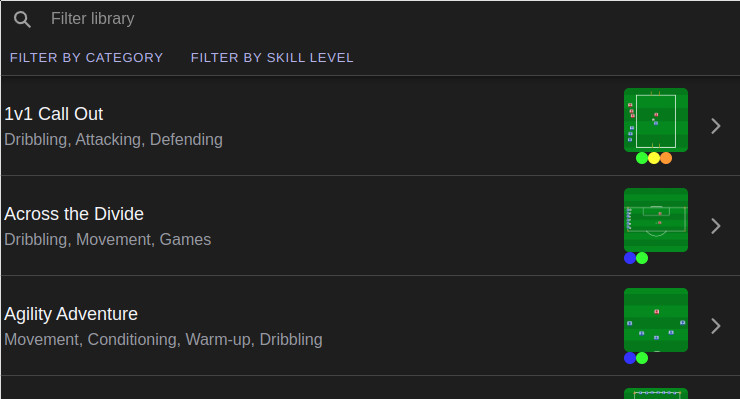Expand 1v1 Call Out with its chevron arrow
This screenshot has width=740, height=399.
pyautogui.click(x=715, y=126)
